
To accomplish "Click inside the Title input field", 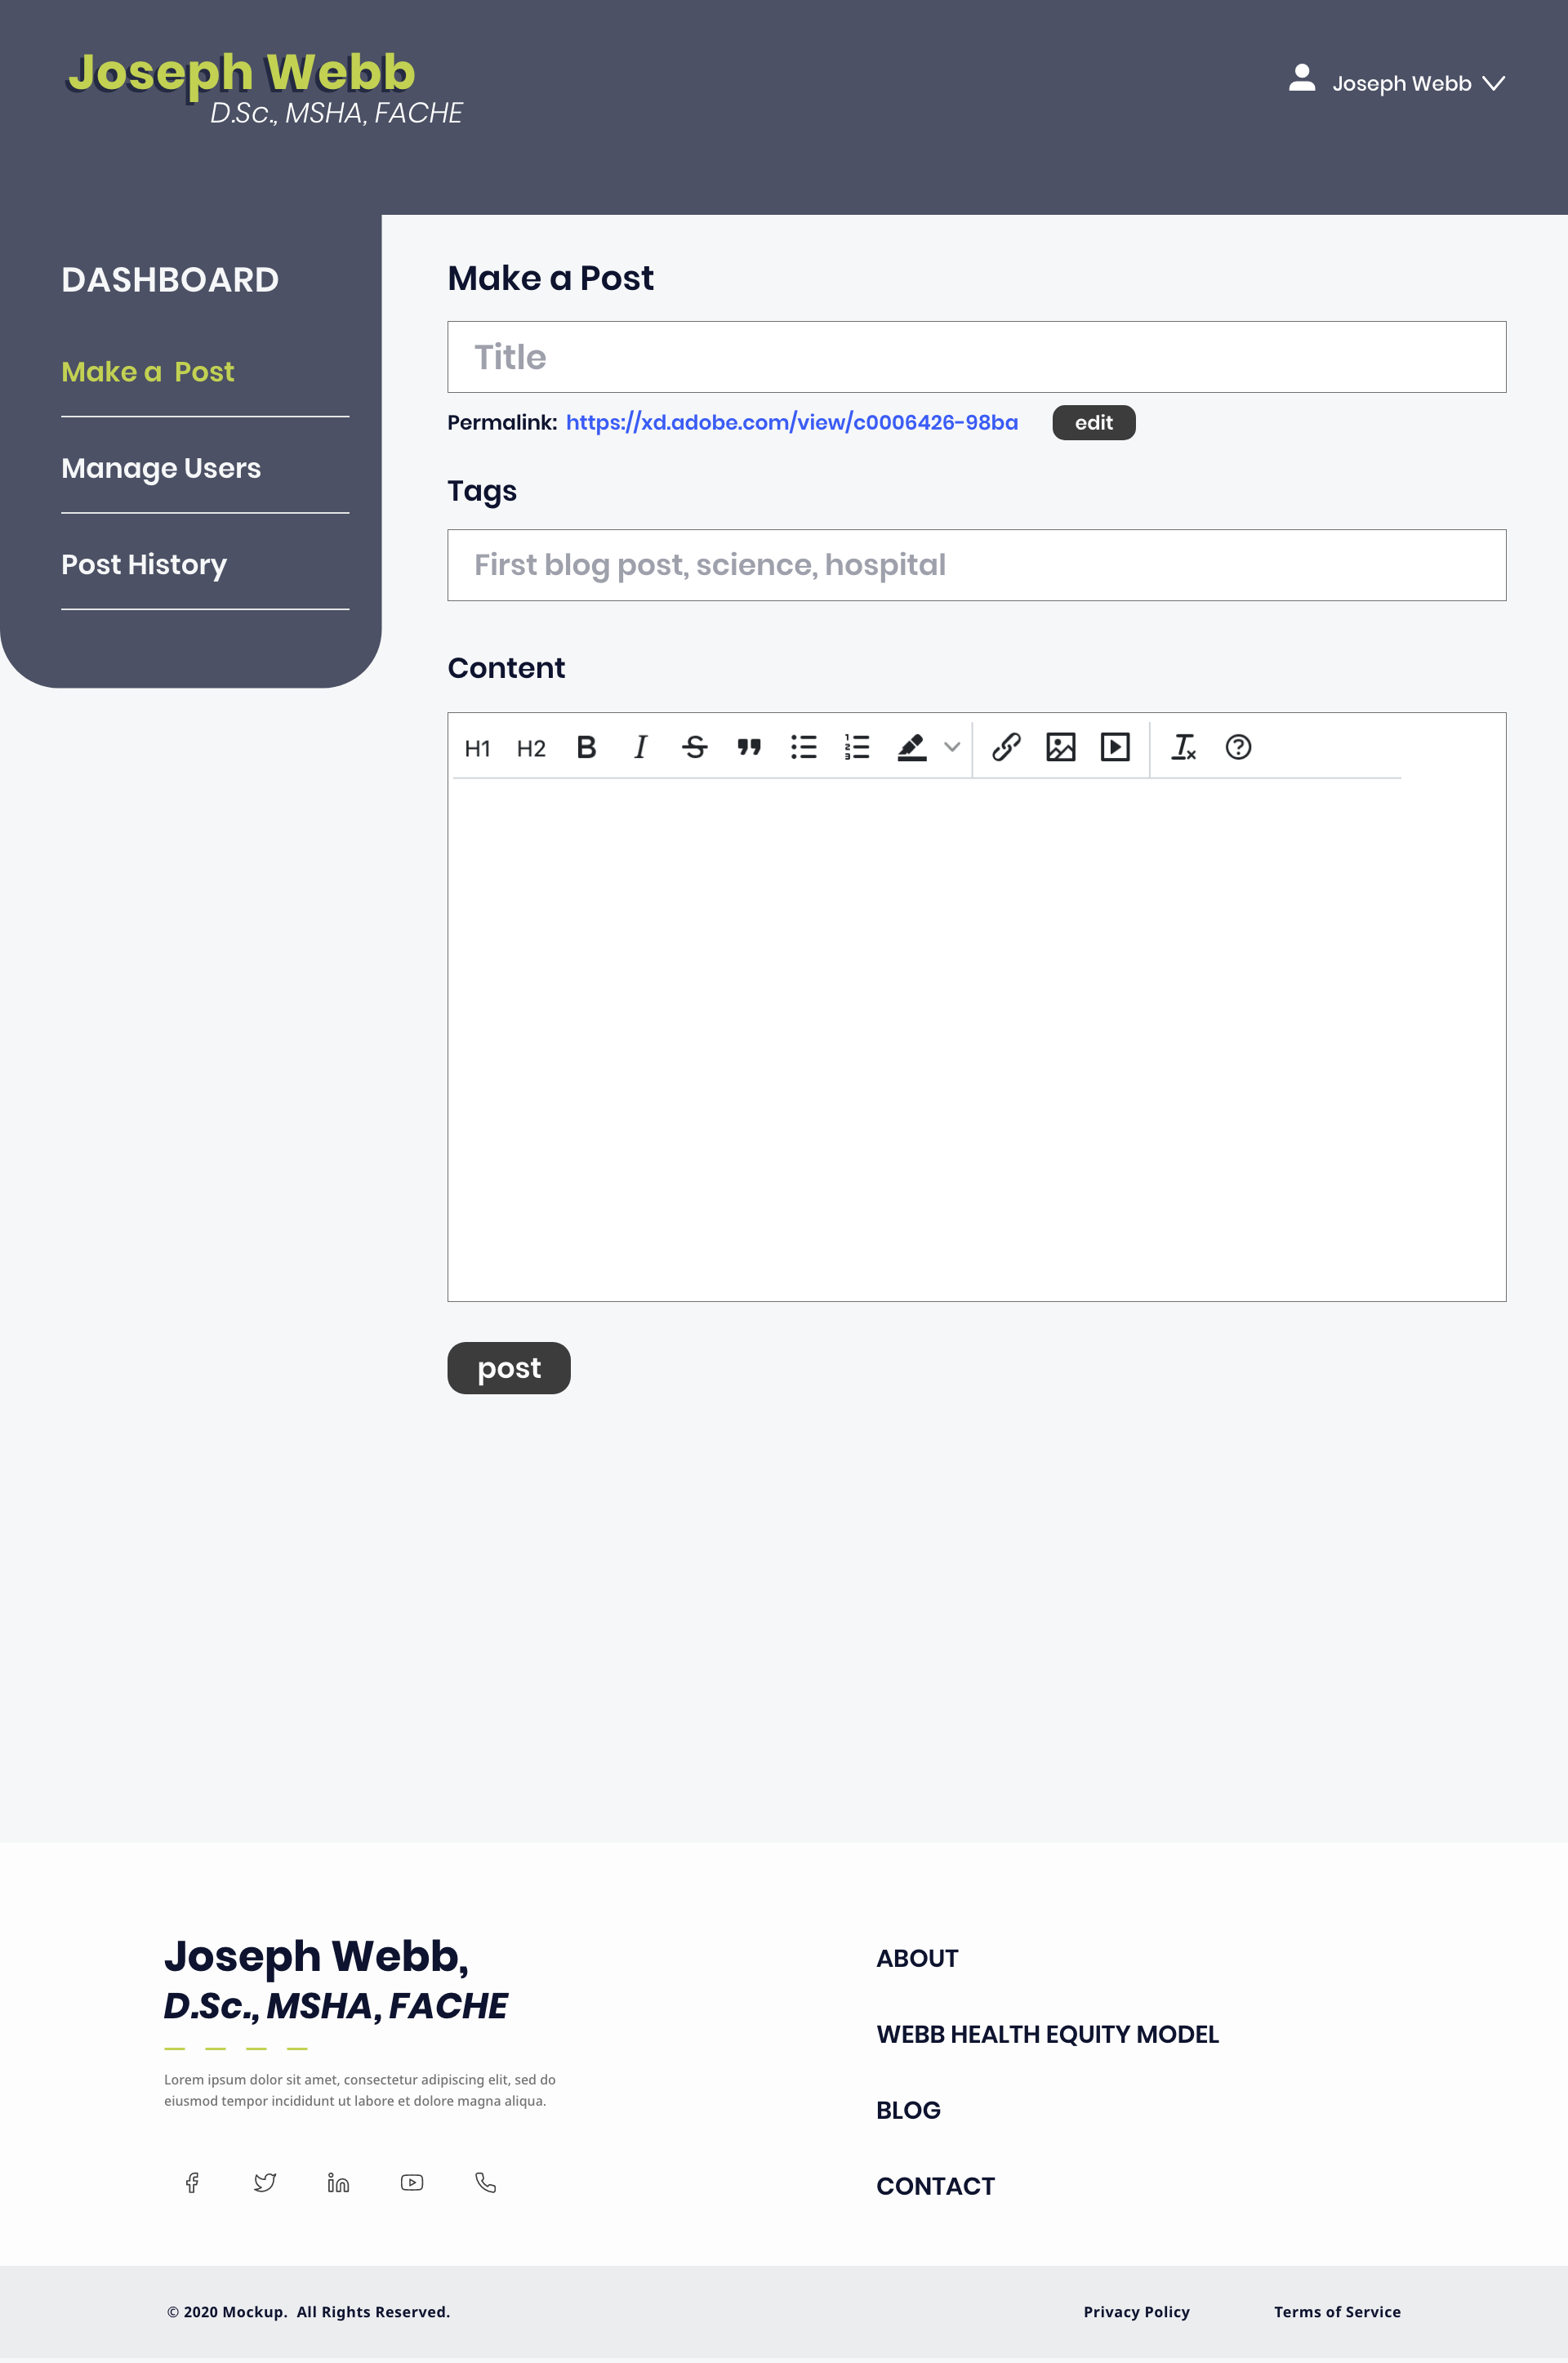I will pyautogui.click(x=976, y=356).
